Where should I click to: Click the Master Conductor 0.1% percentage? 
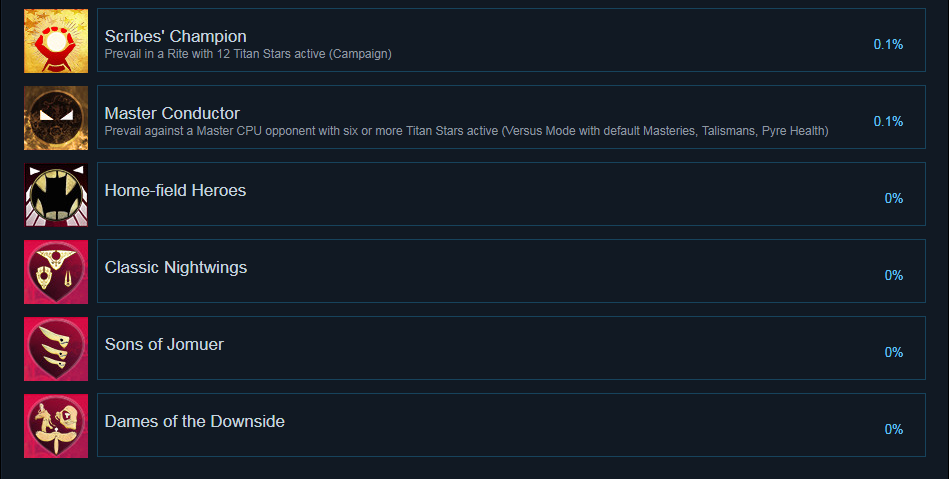888,121
